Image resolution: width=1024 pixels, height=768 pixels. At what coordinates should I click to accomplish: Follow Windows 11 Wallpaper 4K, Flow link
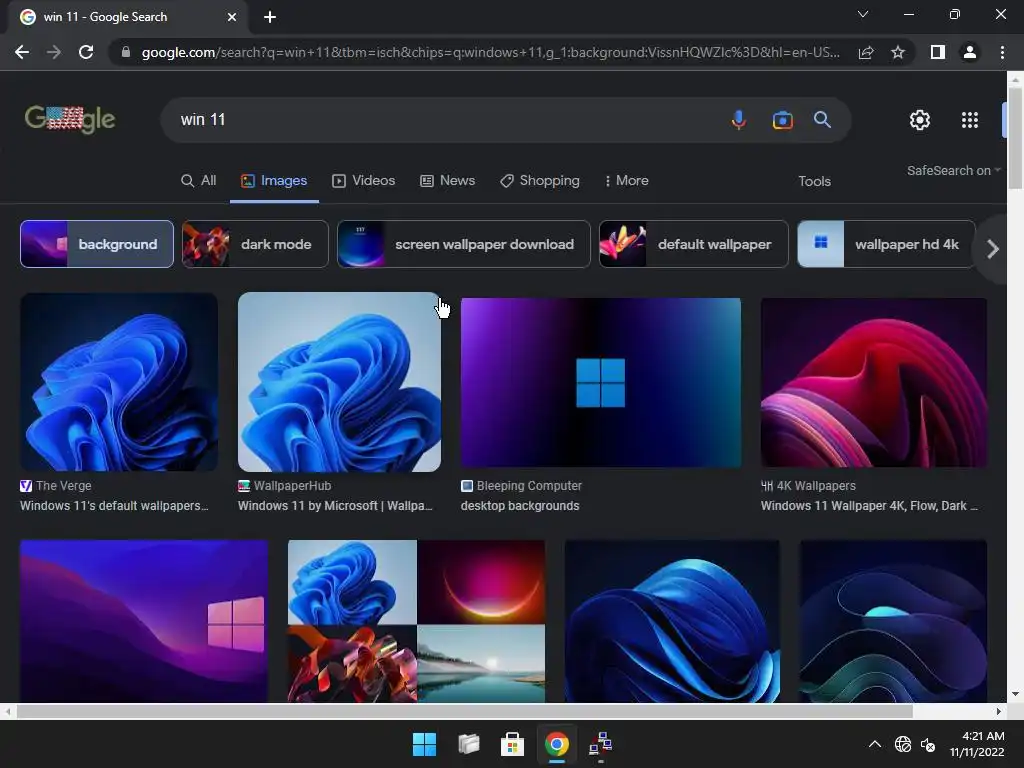click(x=869, y=506)
